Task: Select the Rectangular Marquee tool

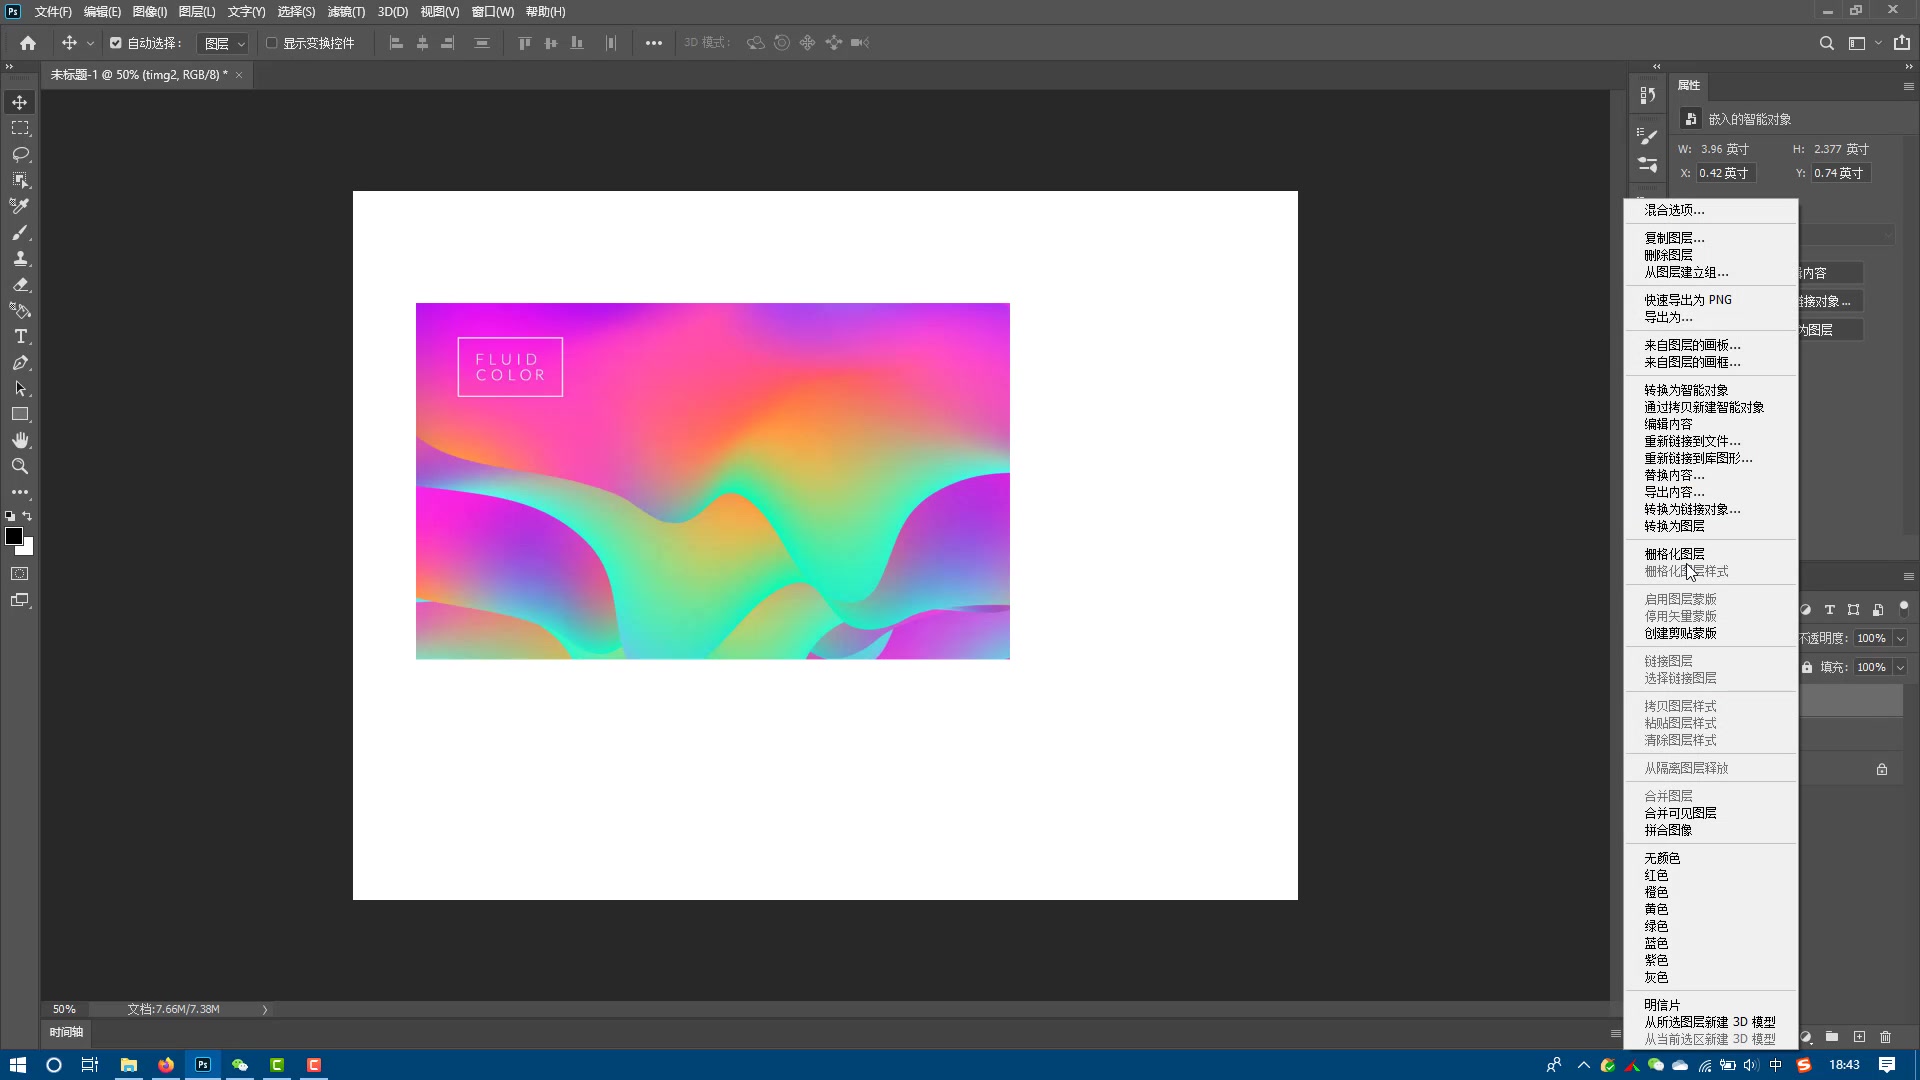Action: coord(20,128)
